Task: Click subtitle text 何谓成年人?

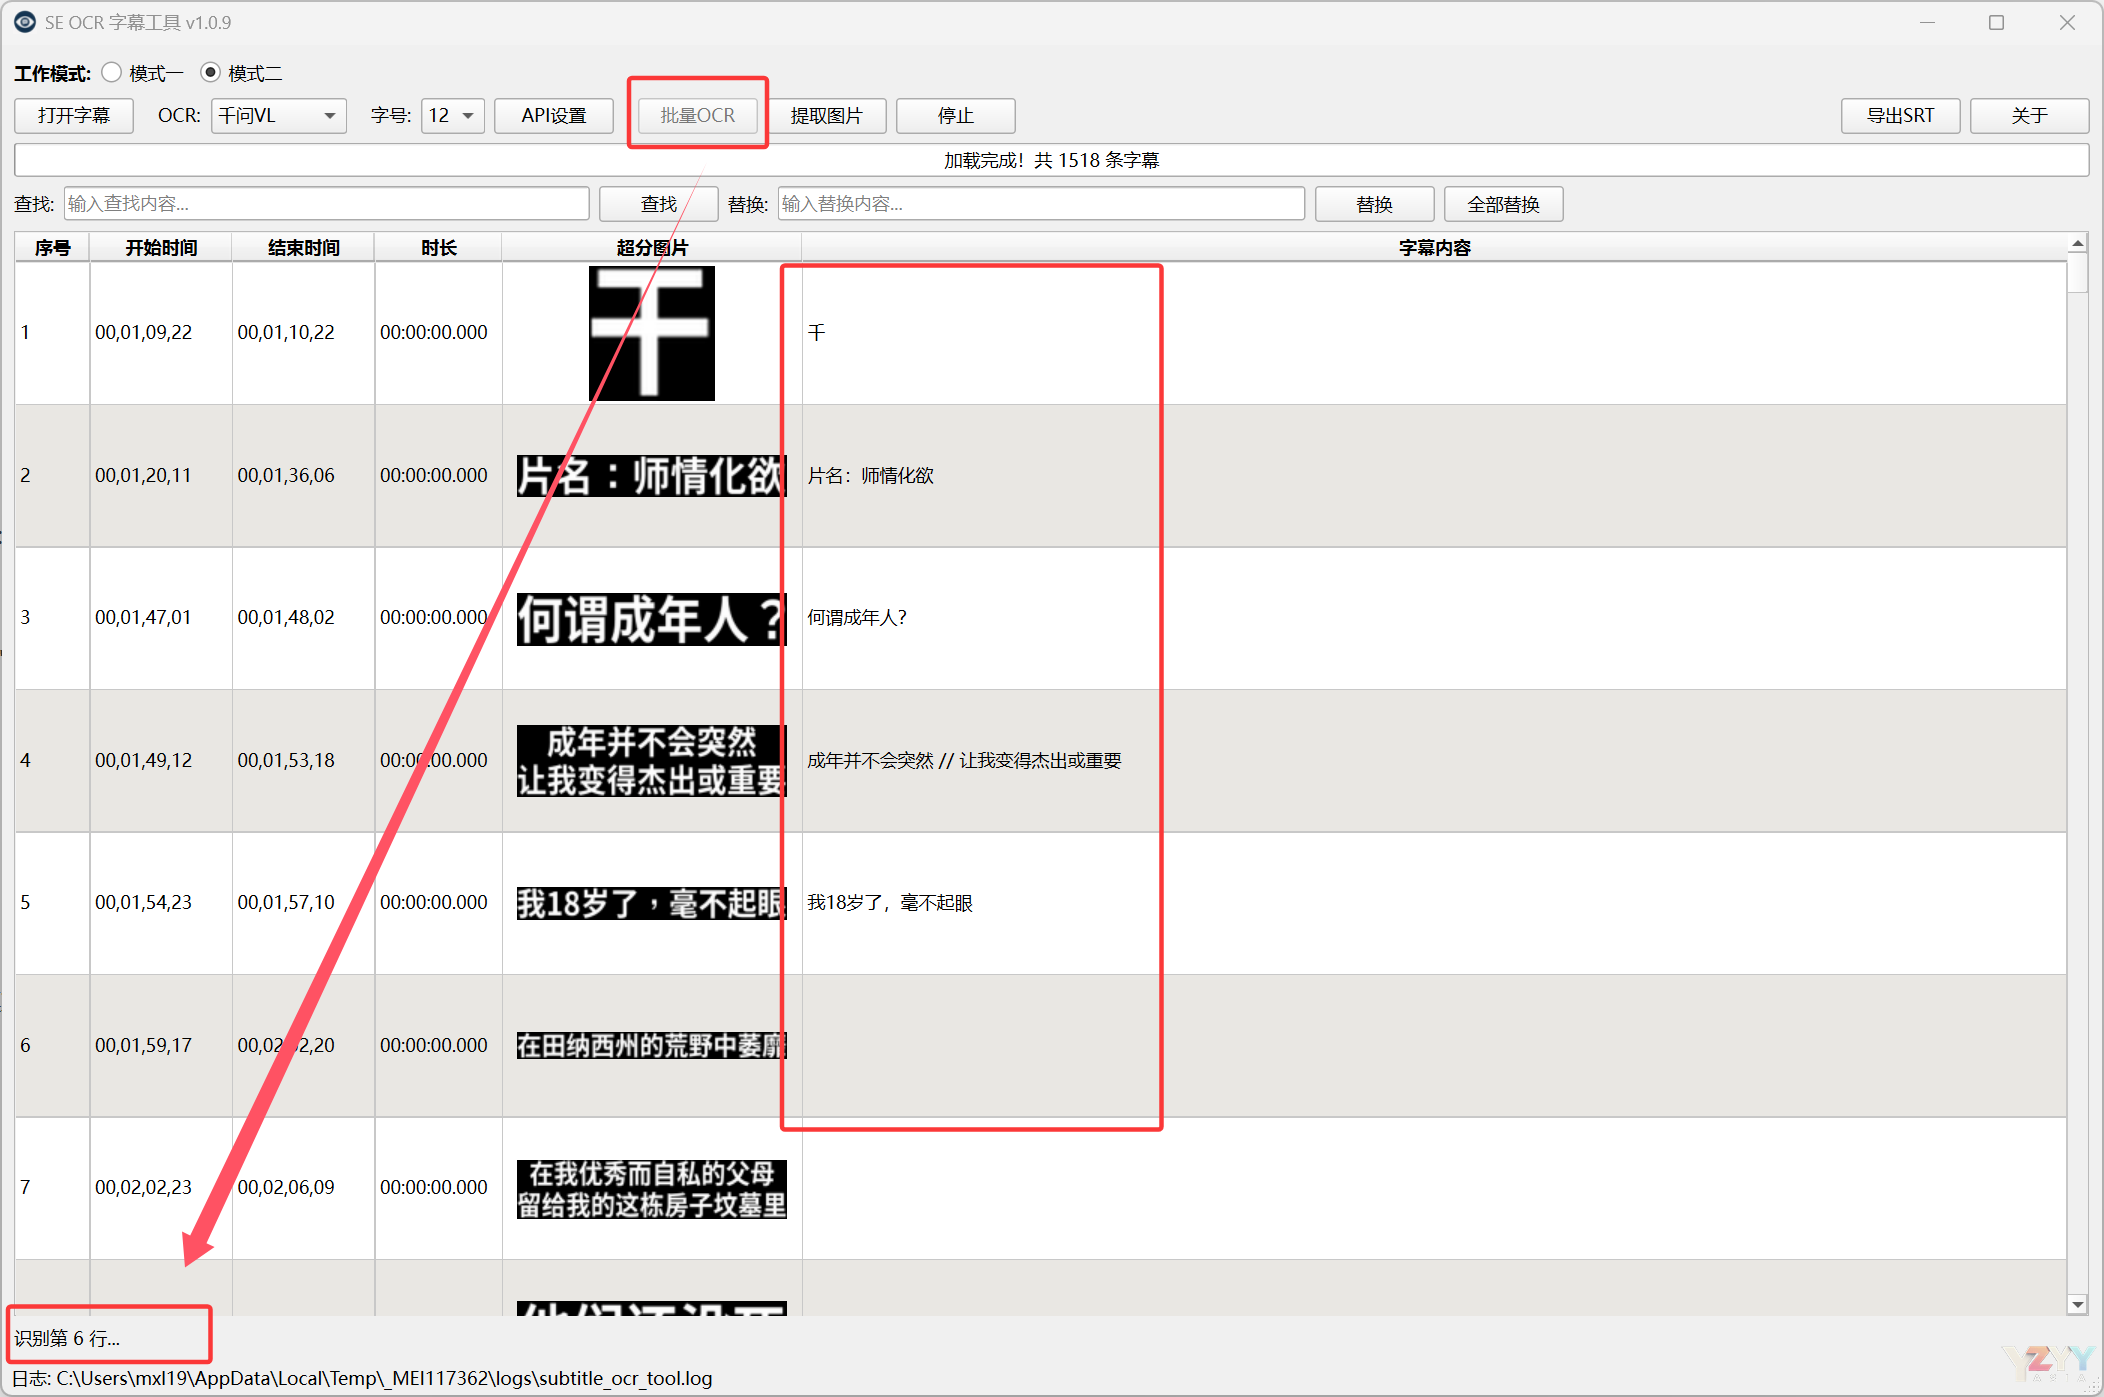Action: pyautogui.click(x=858, y=618)
